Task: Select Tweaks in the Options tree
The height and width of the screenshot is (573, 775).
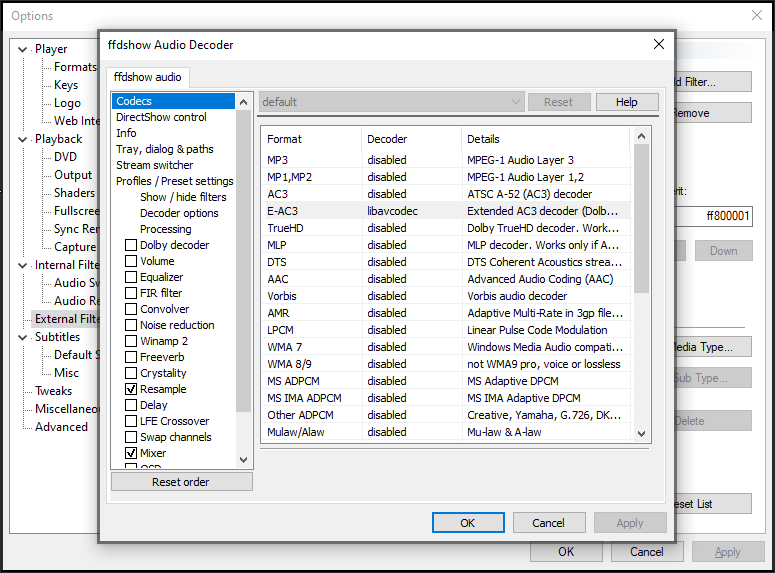Action: pyautogui.click(x=53, y=391)
